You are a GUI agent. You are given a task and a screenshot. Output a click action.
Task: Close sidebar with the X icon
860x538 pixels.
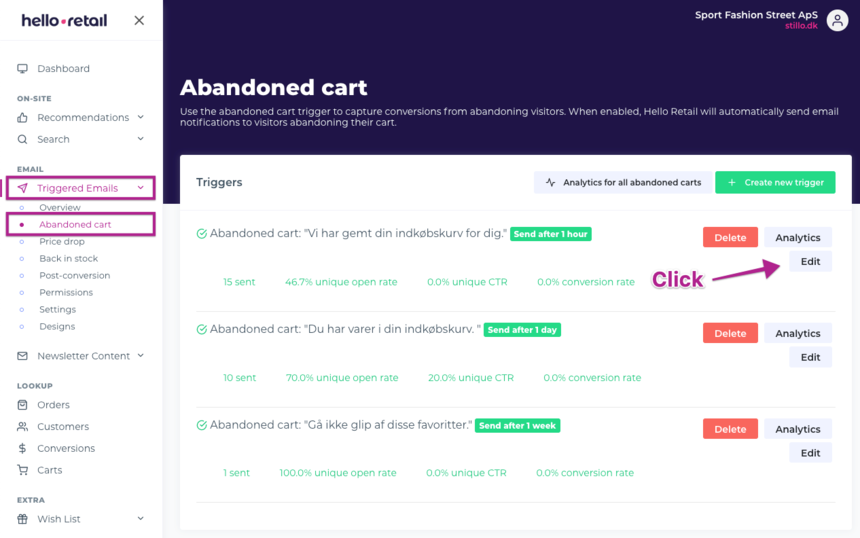point(139,20)
